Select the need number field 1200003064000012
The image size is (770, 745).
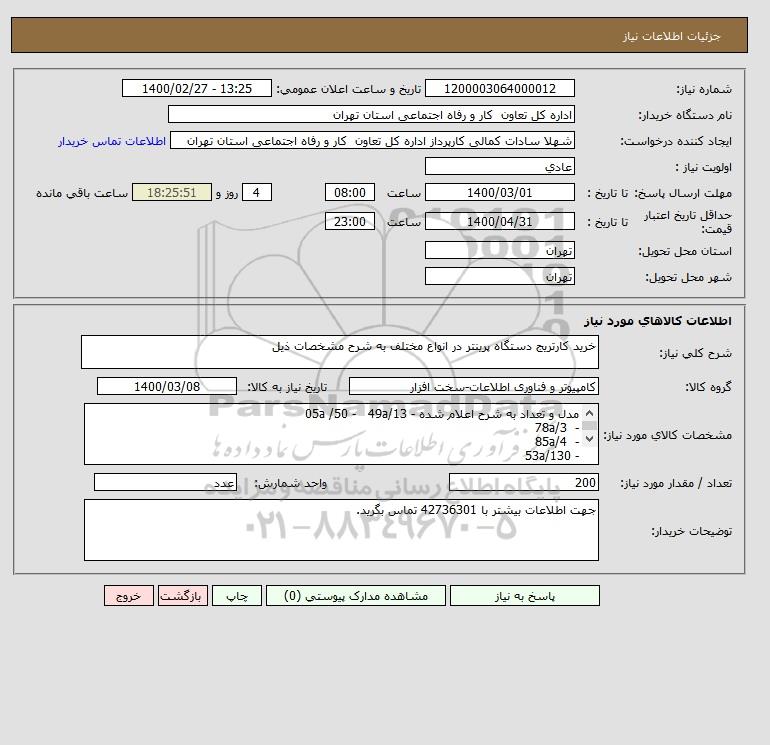[x=499, y=88]
